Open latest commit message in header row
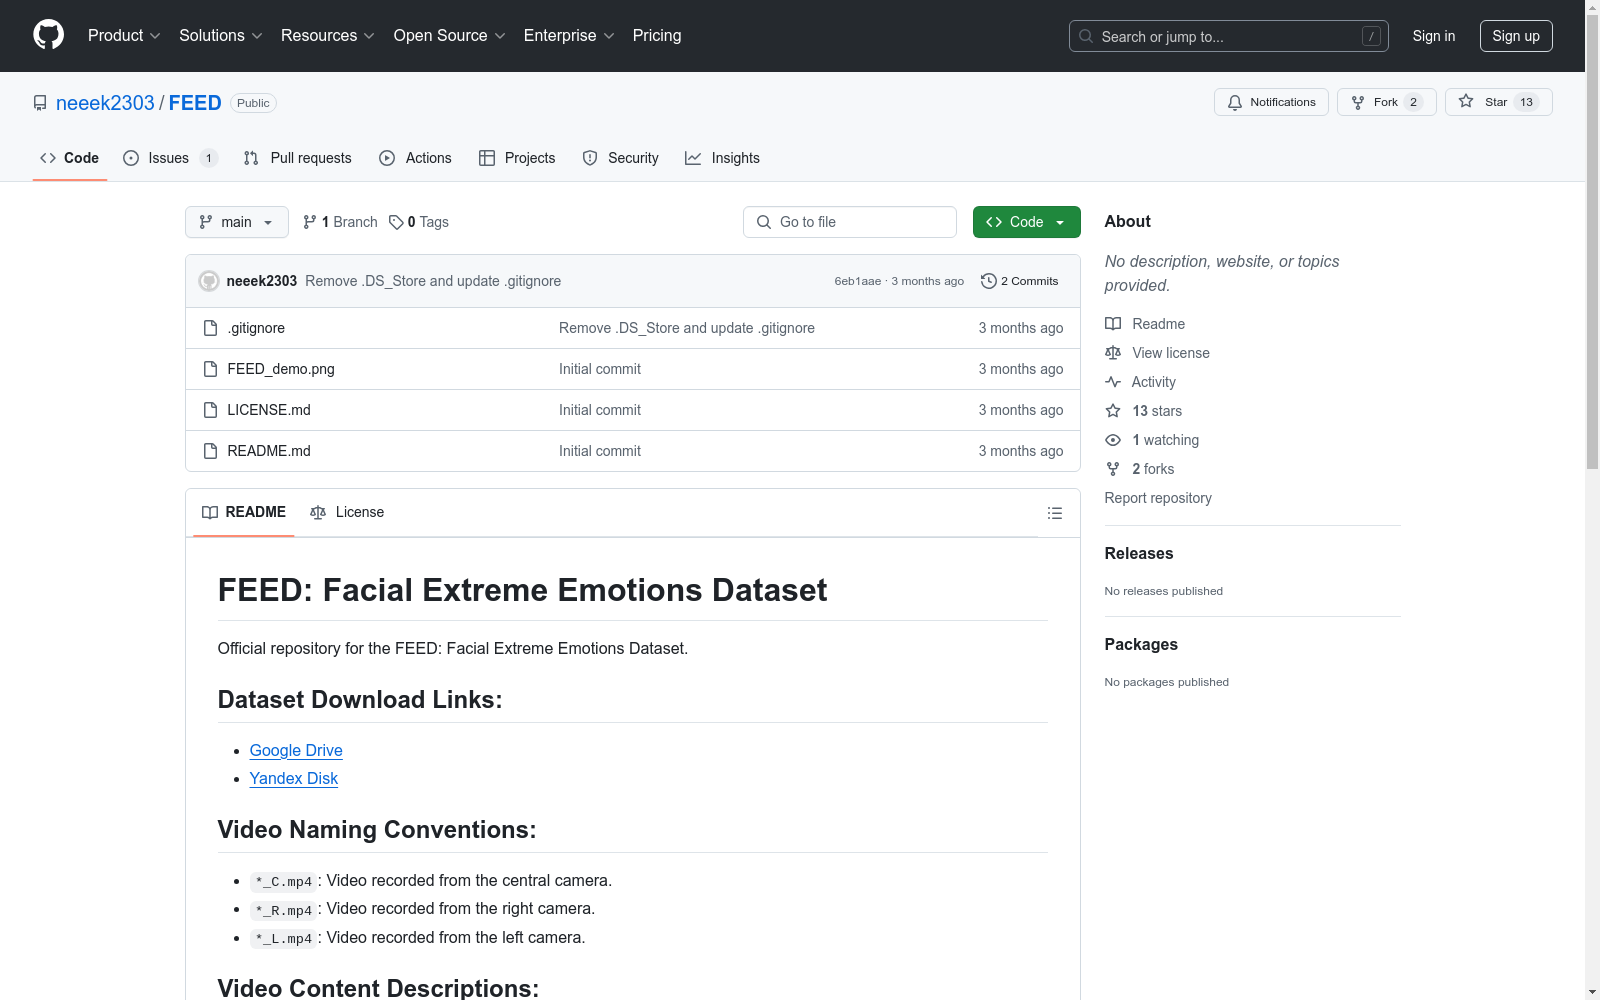 tap(433, 281)
